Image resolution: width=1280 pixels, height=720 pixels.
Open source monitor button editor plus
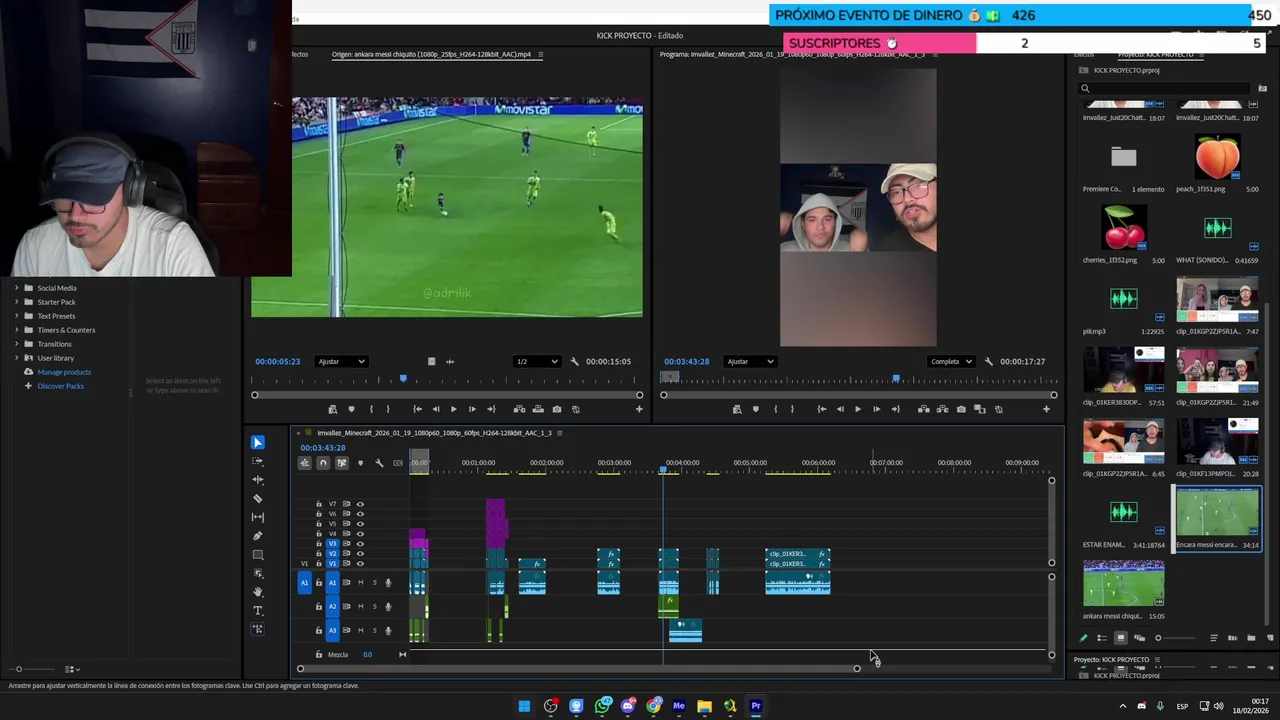click(x=639, y=409)
